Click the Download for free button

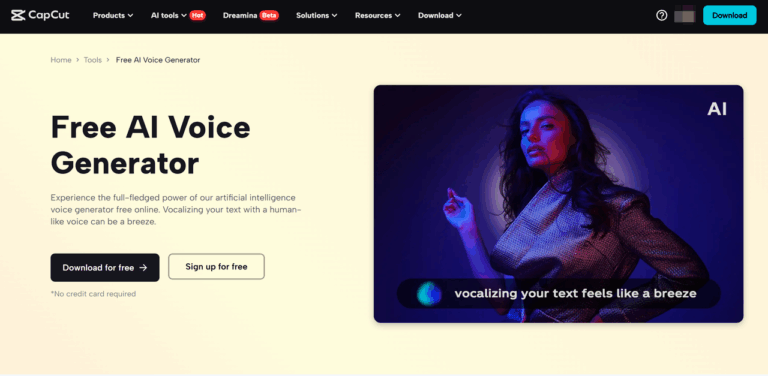click(105, 267)
